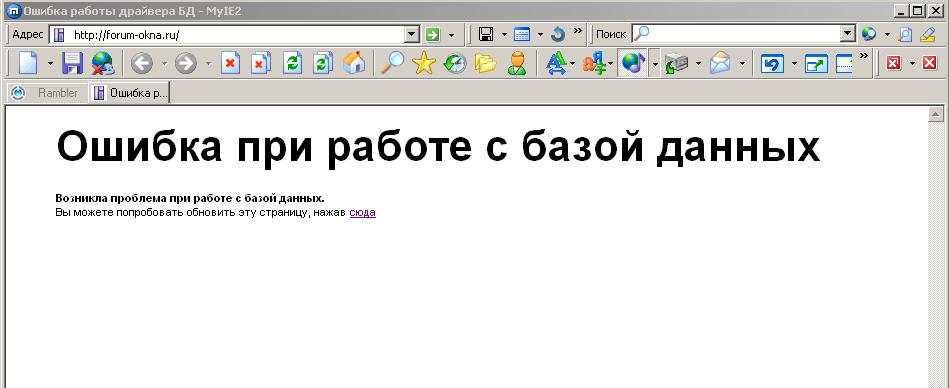Open History via the clock icon
This screenshot has width=949, height=388.
point(455,63)
